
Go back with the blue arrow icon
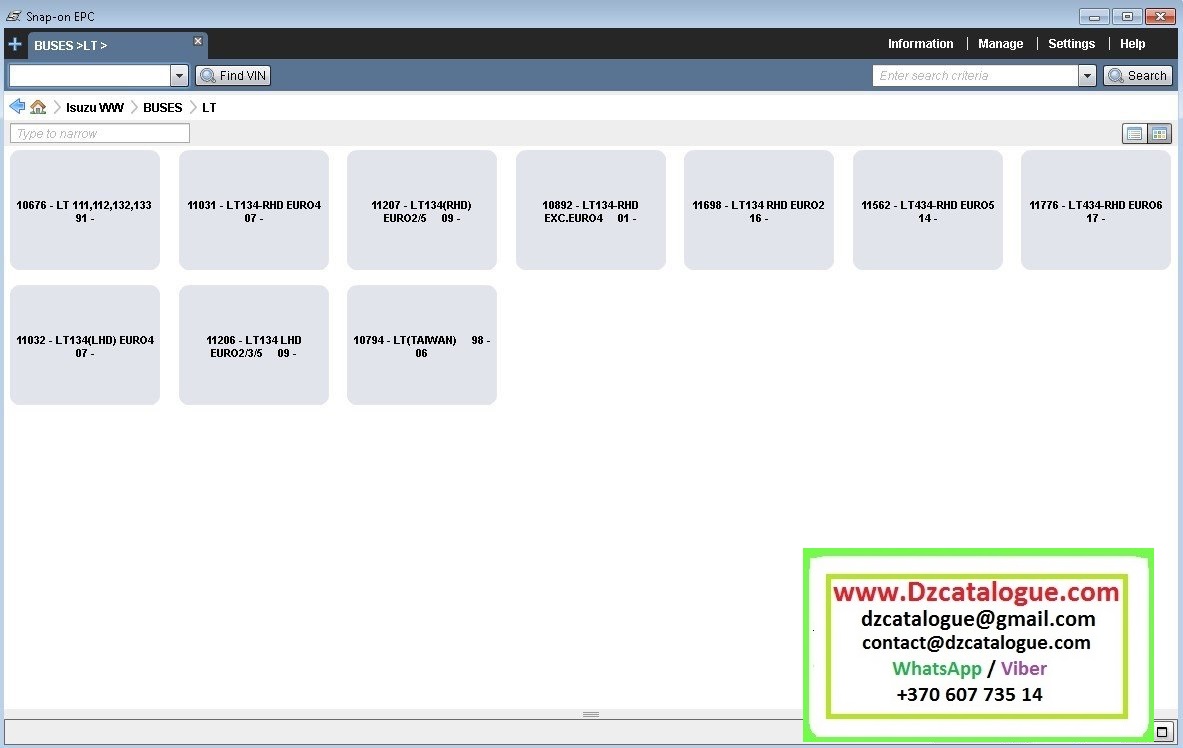pyautogui.click(x=17, y=106)
